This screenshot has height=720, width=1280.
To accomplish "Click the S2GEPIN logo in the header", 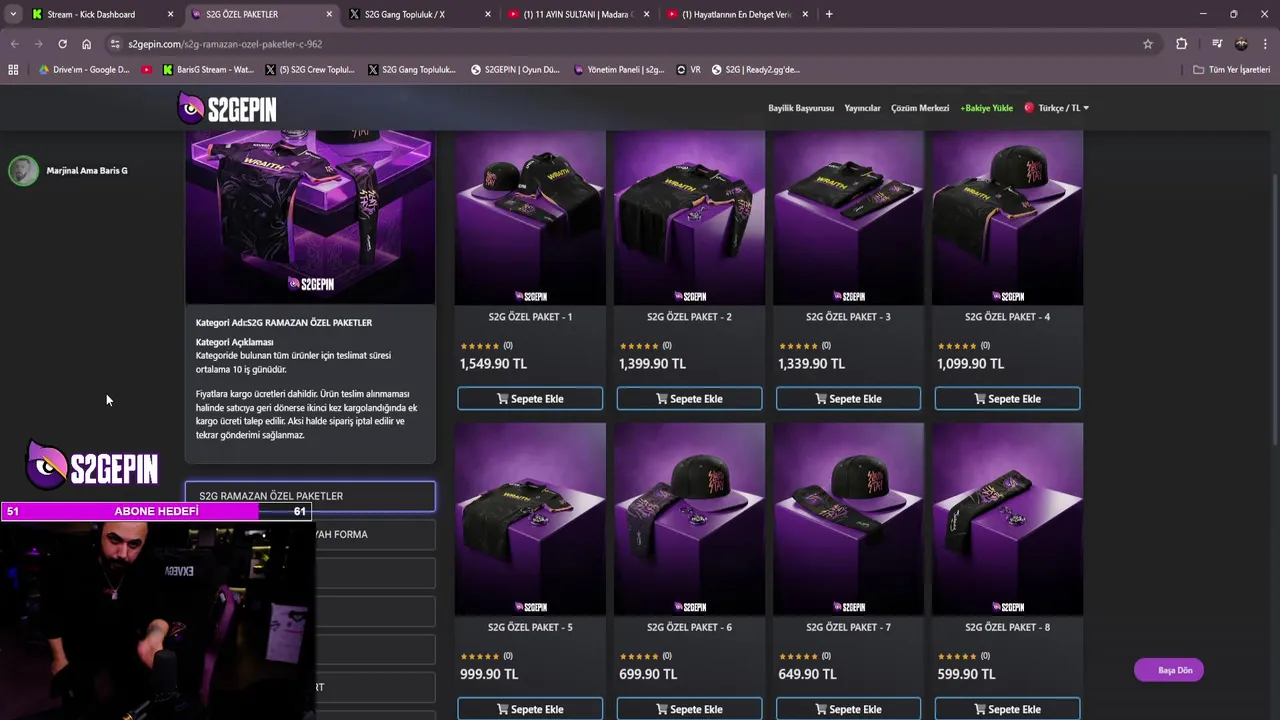I will (227, 108).
